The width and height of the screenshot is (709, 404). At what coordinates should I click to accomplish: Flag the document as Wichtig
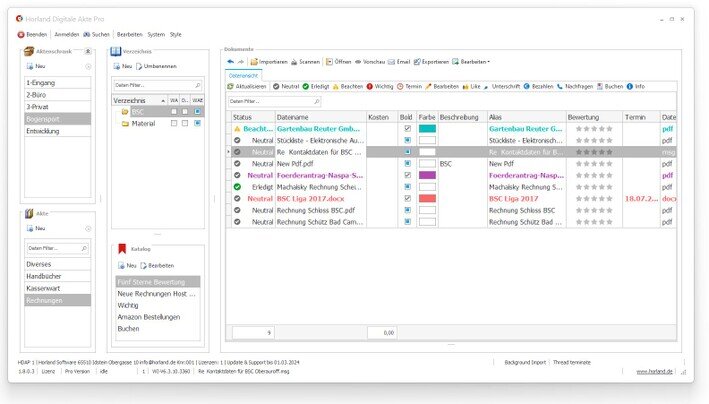point(380,86)
